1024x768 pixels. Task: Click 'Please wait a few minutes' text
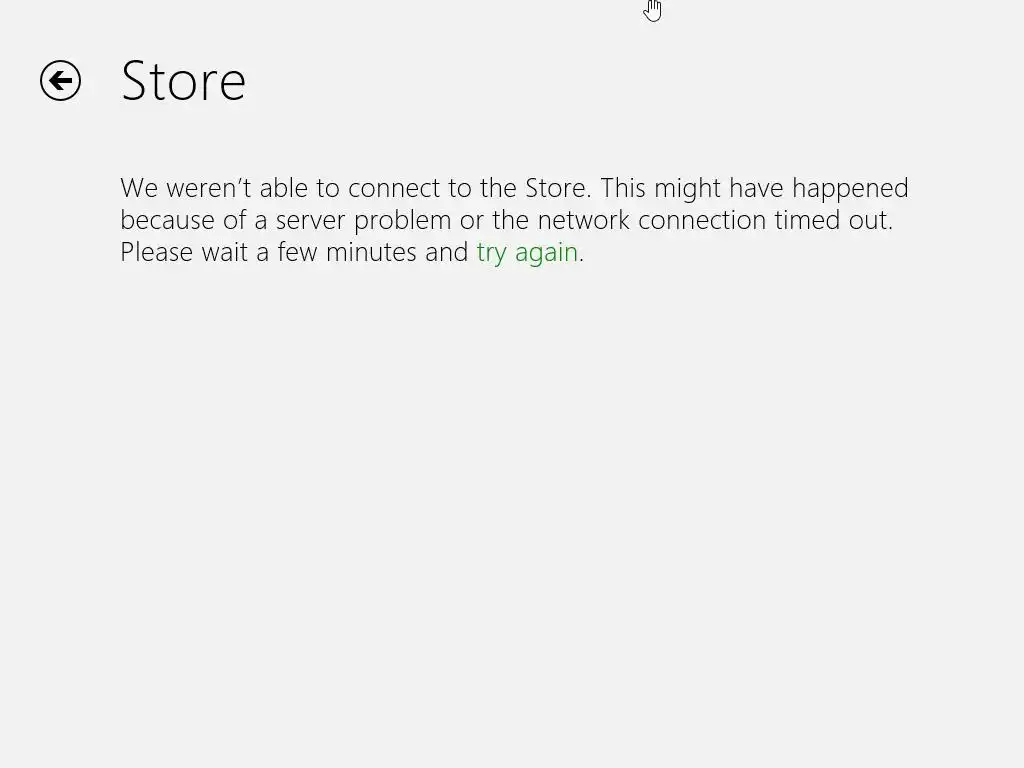point(268,252)
